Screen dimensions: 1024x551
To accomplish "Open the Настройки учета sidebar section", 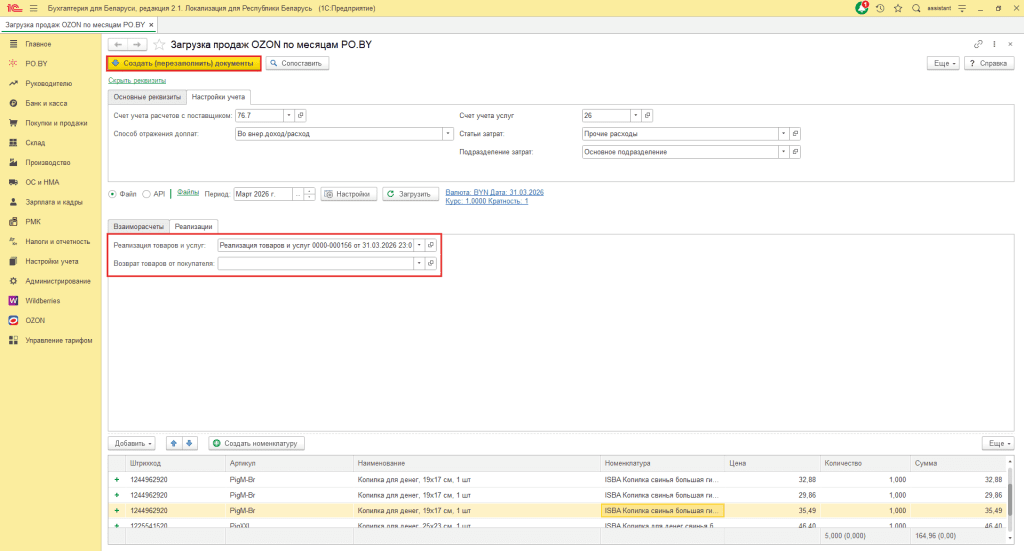I will pyautogui.click(x=51, y=261).
